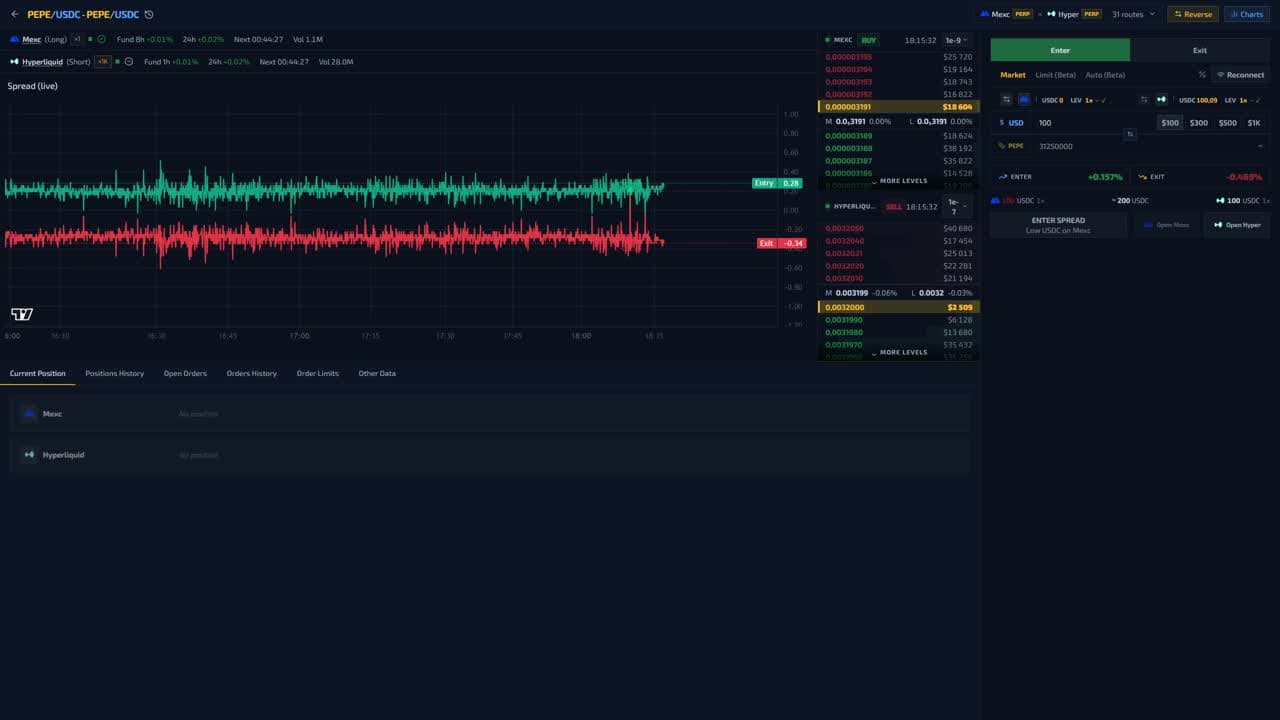Click the green Entry 0.28 chart label
Image resolution: width=1280 pixels, height=720 pixels.
pyautogui.click(x=777, y=183)
